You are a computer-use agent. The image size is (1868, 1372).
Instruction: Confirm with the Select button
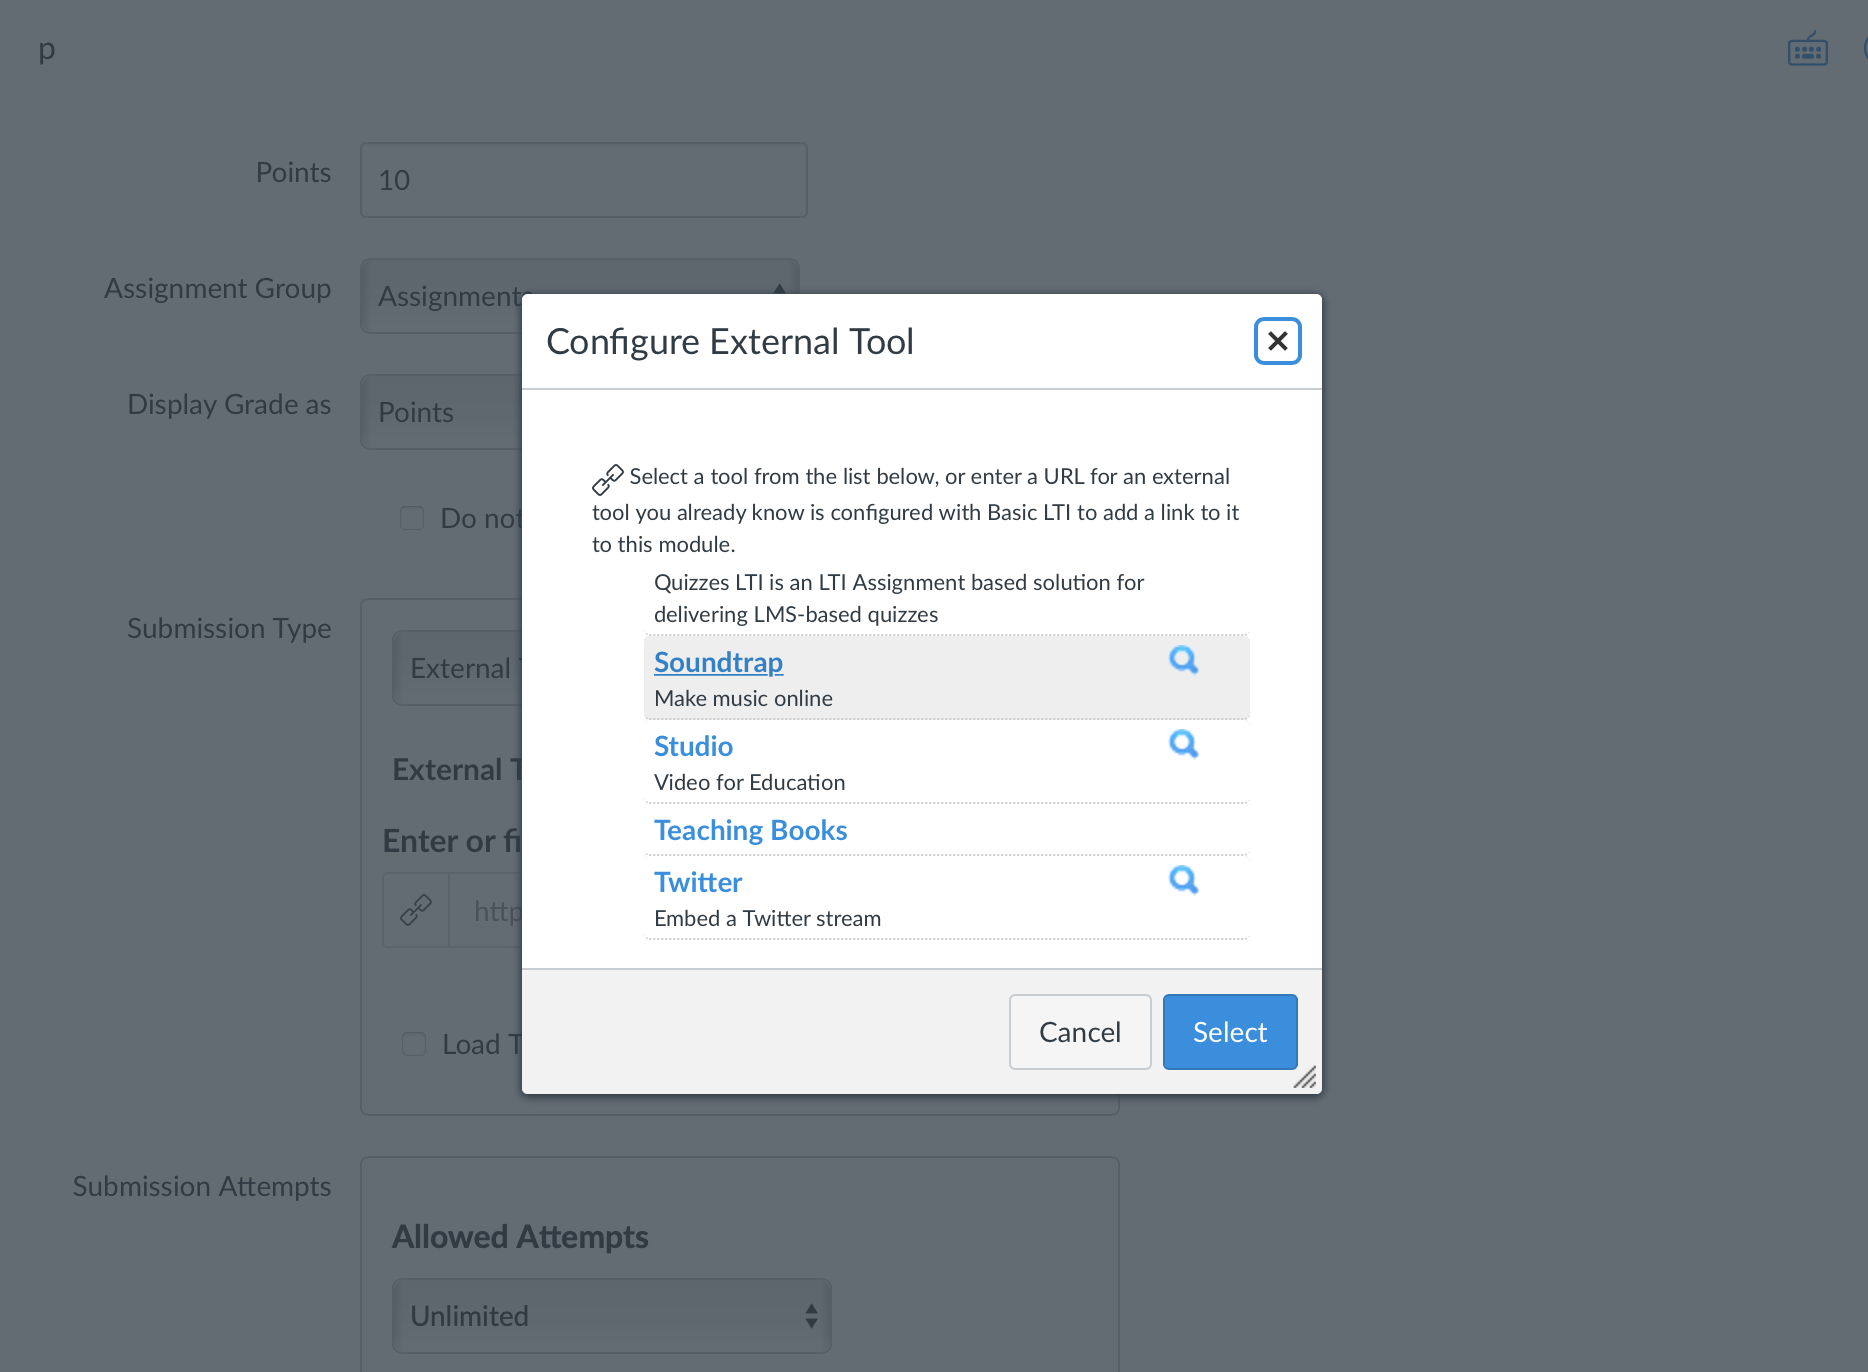tap(1230, 1032)
